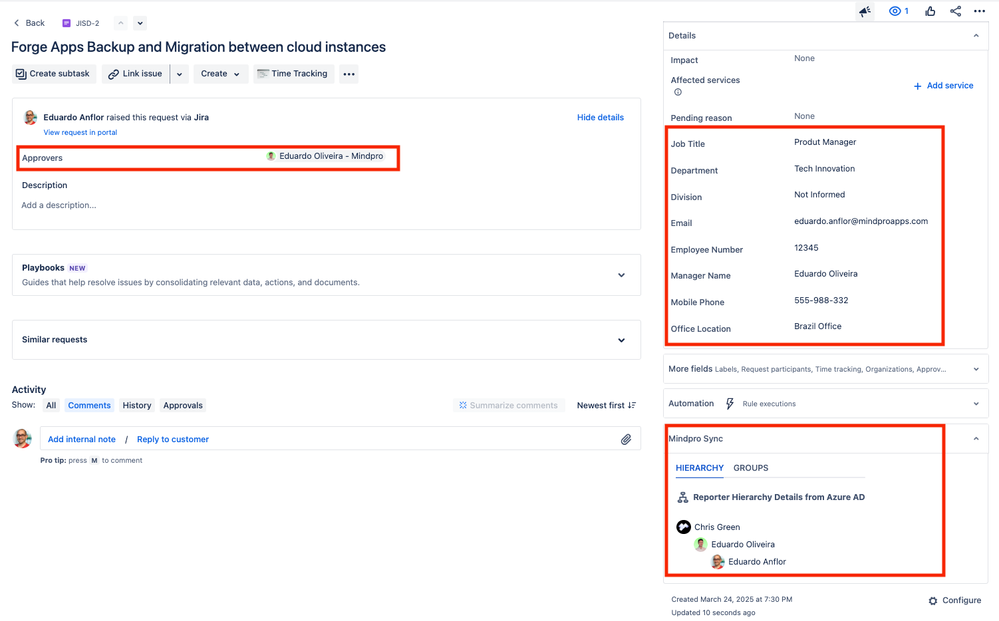Collapse the Details panel
The width and height of the screenshot is (999, 621).
976,36
